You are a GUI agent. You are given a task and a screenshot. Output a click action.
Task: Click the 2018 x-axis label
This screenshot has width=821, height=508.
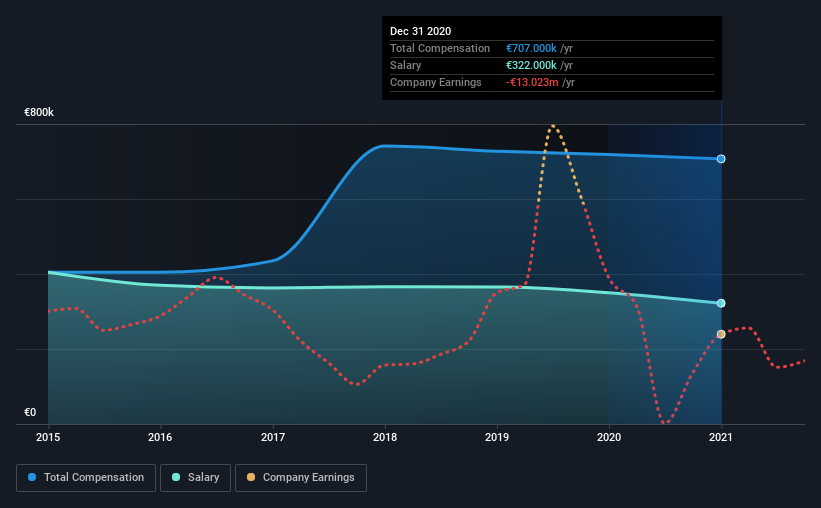pos(385,437)
